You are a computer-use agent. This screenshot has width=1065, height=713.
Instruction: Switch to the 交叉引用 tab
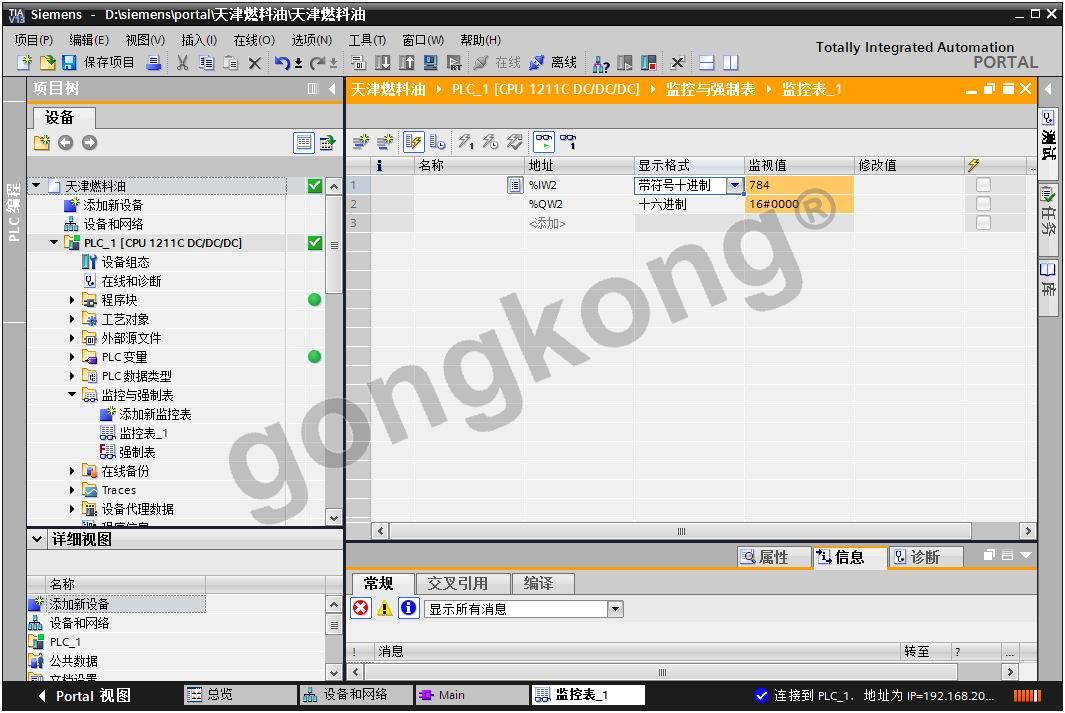click(463, 583)
